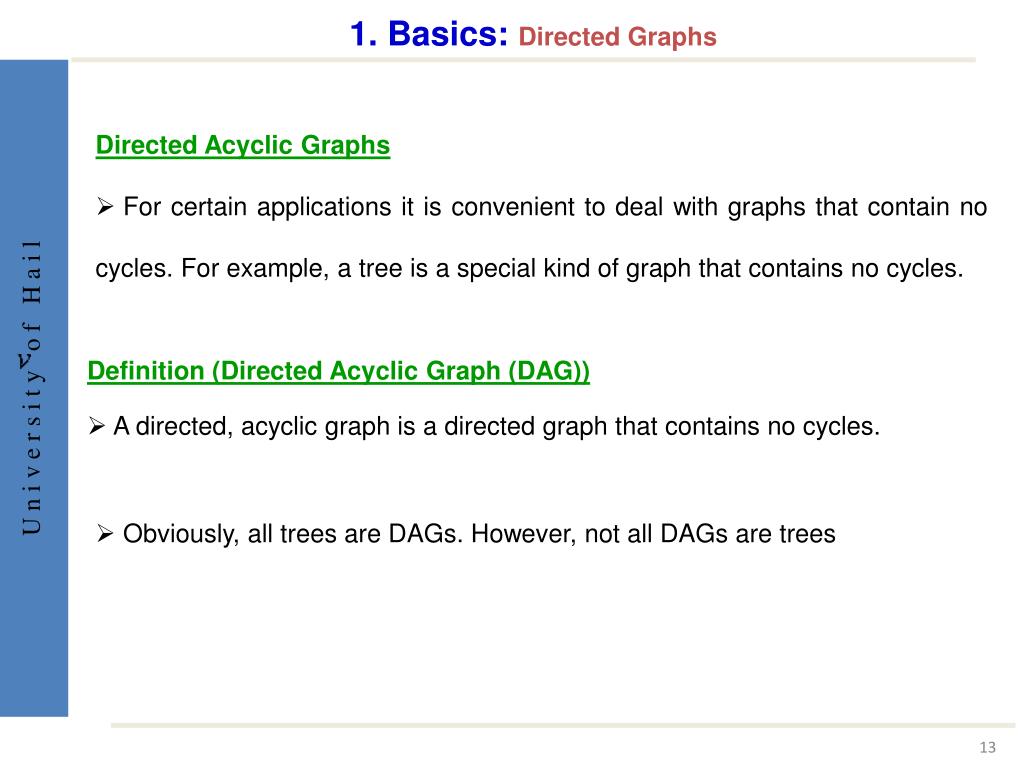Click the '1. Basics:' slide title
Viewport: 1024px width, 768px height.
(x=428, y=34)
